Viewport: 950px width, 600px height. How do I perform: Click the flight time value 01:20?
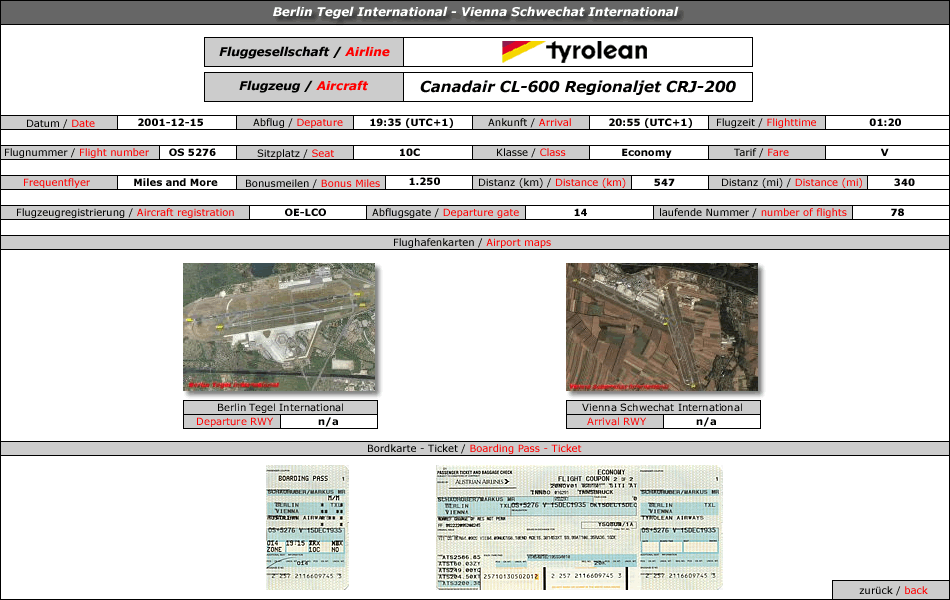(885, 122)
